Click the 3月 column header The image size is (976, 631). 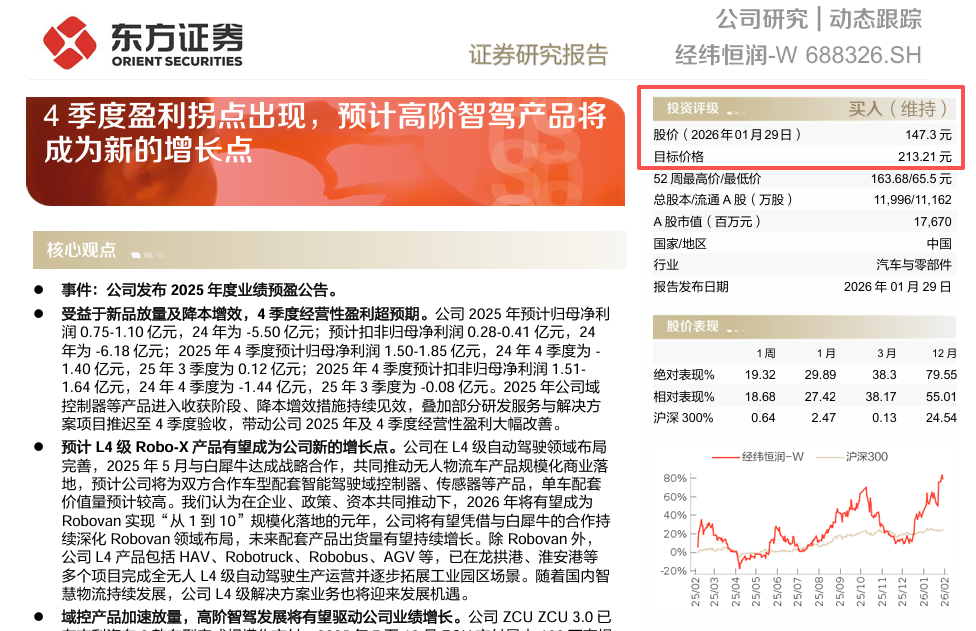pos(886,353)
